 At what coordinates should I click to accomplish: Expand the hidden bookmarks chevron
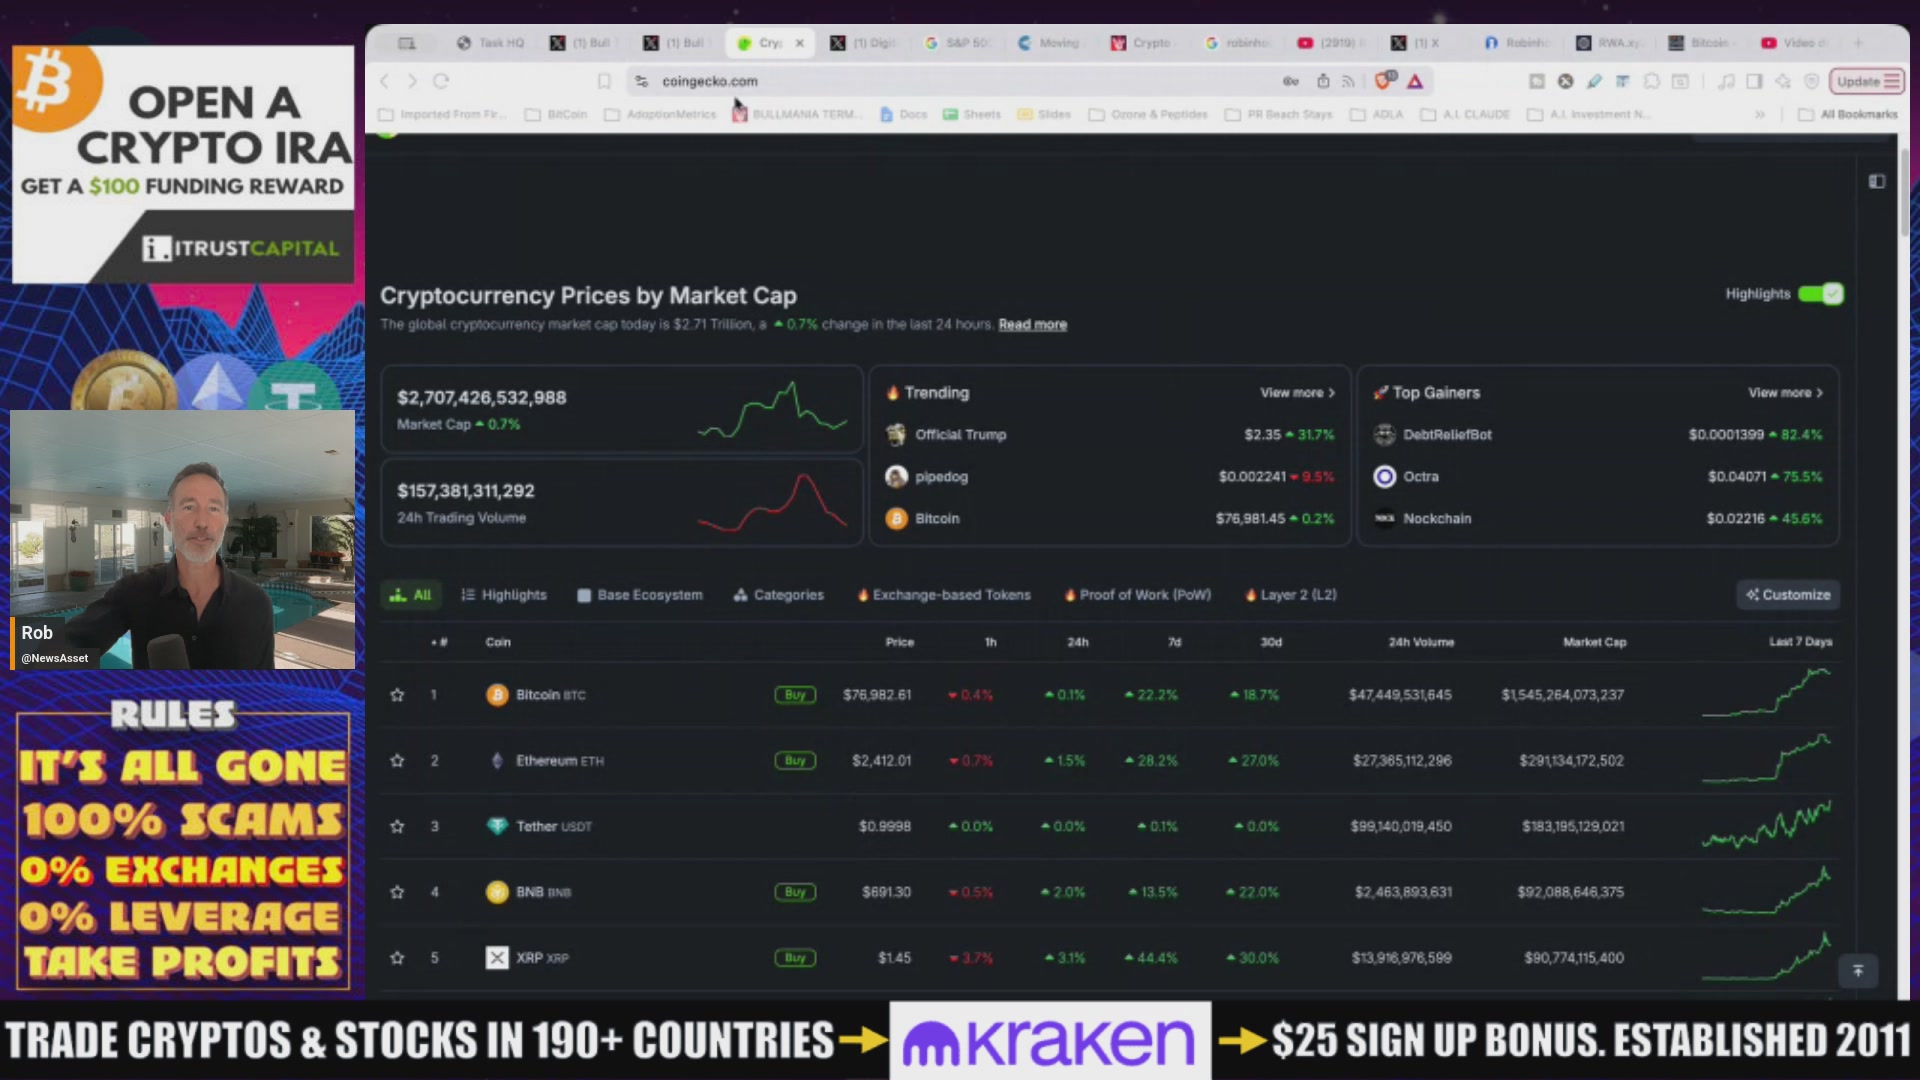(1759, 115)
